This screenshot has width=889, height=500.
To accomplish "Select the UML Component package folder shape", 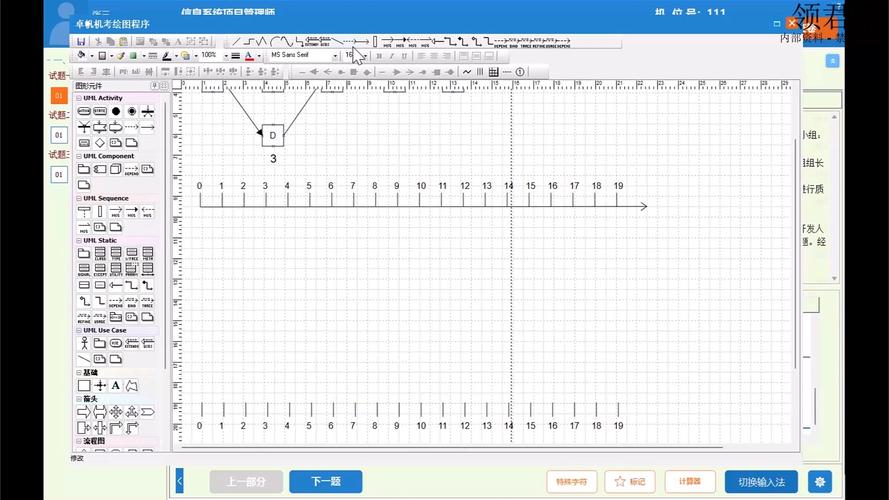I will 84,169.
